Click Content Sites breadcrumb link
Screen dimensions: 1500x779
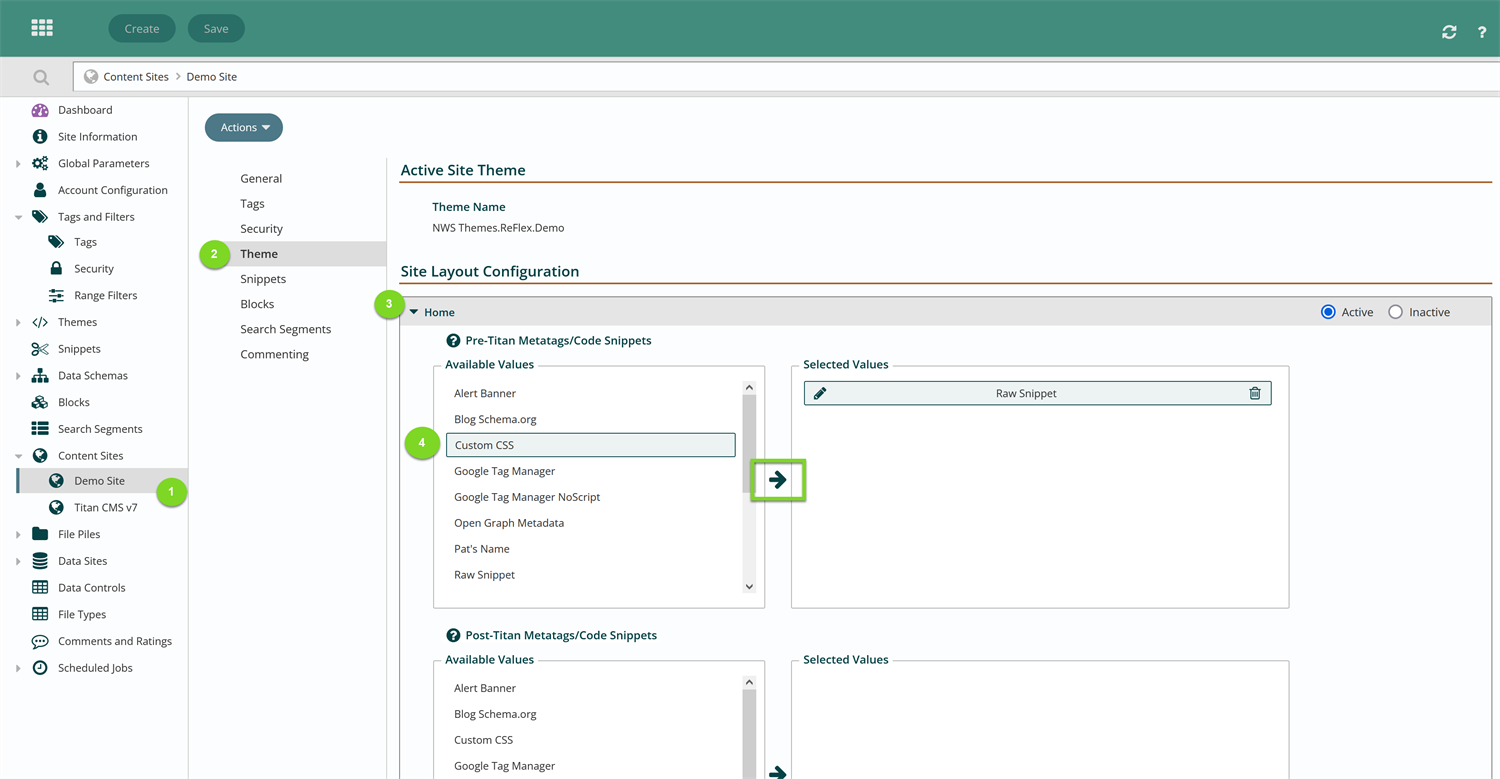pyautogui.click(x=136, y=77)
